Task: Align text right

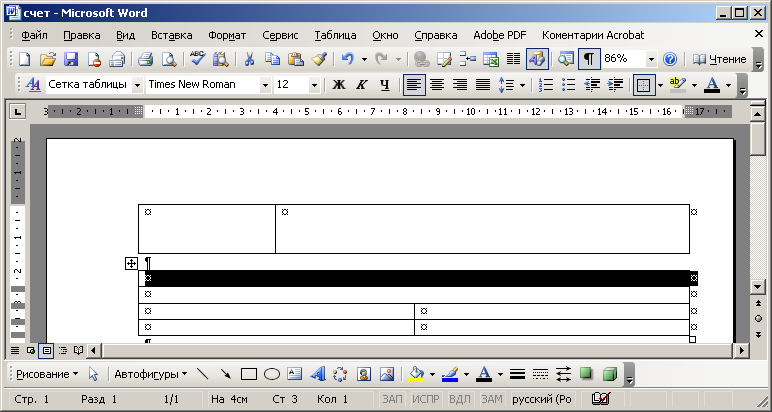Action: 460,85
